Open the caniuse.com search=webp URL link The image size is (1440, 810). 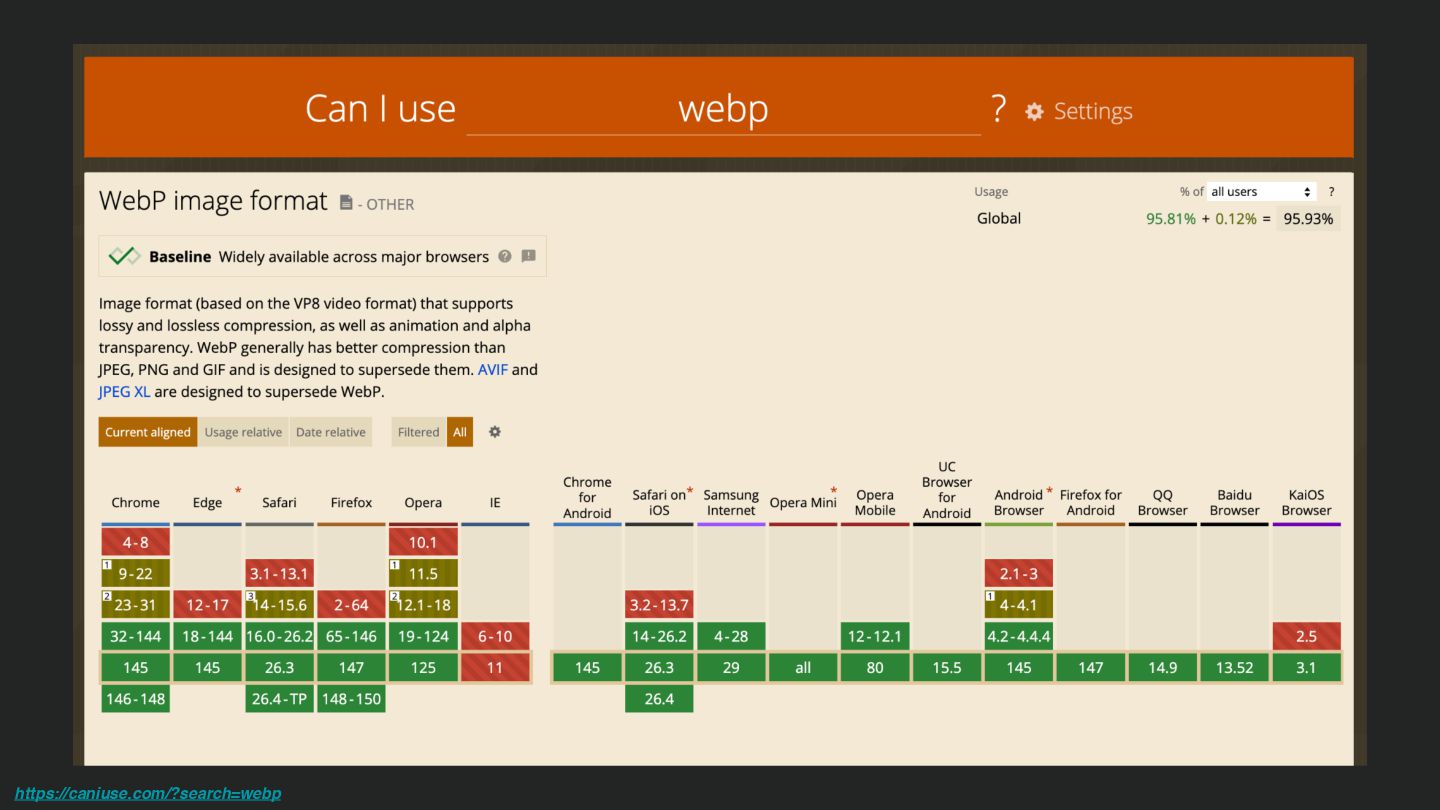point(148,793)
